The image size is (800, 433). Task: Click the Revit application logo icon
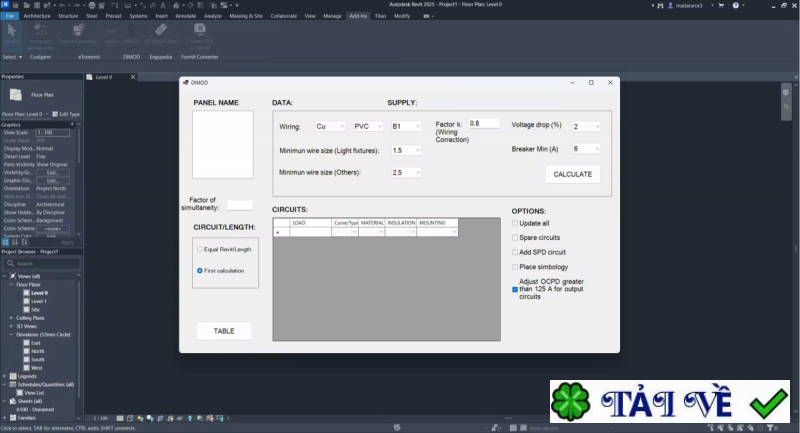point(6,5)
